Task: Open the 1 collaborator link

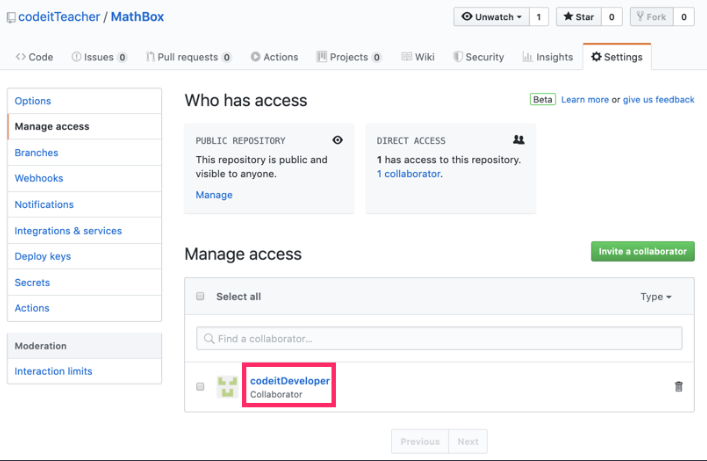Action: pos(409,174)
